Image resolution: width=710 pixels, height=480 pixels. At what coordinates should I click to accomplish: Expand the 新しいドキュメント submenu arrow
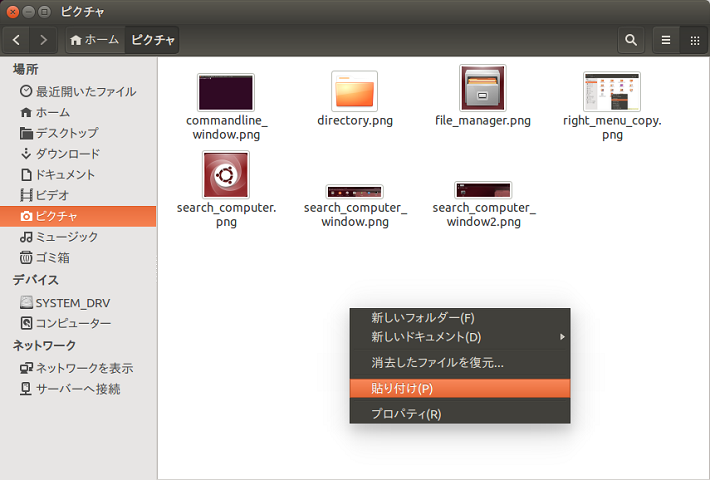coord(562,337)
